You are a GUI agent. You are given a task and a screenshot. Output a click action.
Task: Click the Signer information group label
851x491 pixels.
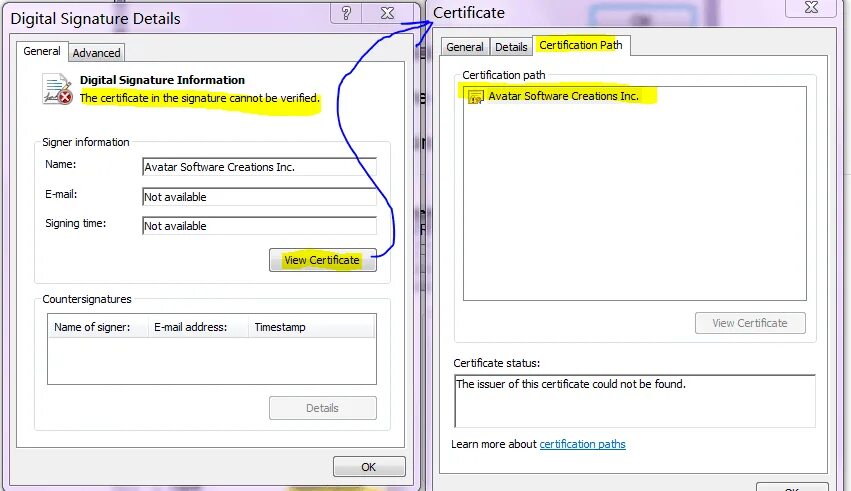pos(86,142)
